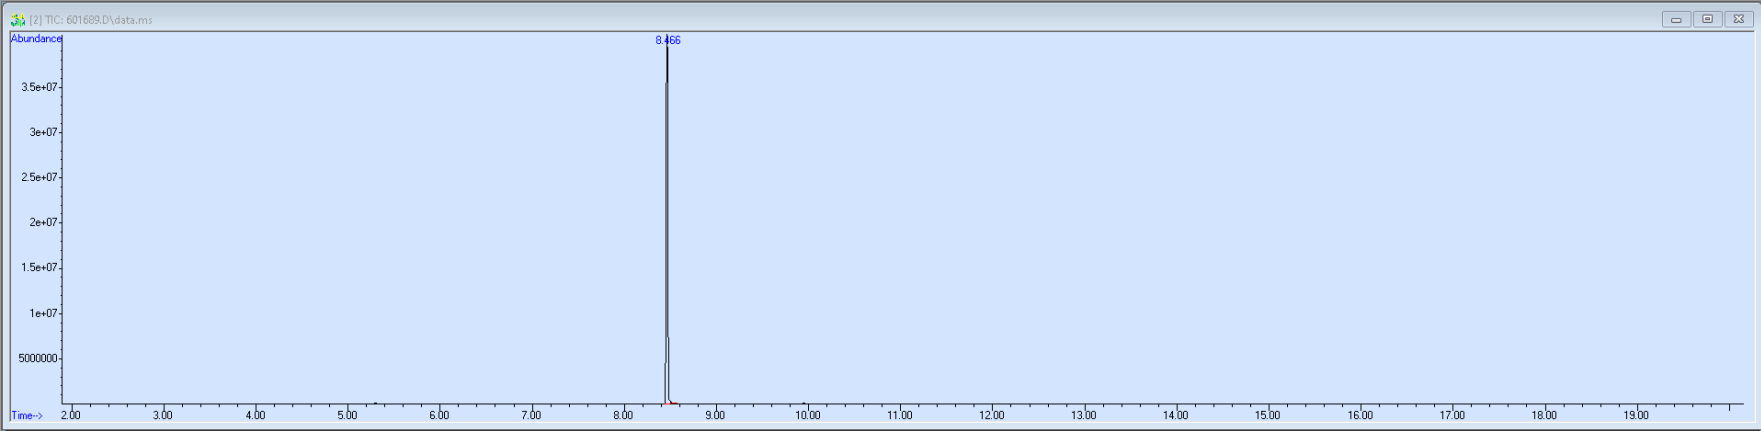Click the 2e+07 abundance tick label

[x=43, y=222]
